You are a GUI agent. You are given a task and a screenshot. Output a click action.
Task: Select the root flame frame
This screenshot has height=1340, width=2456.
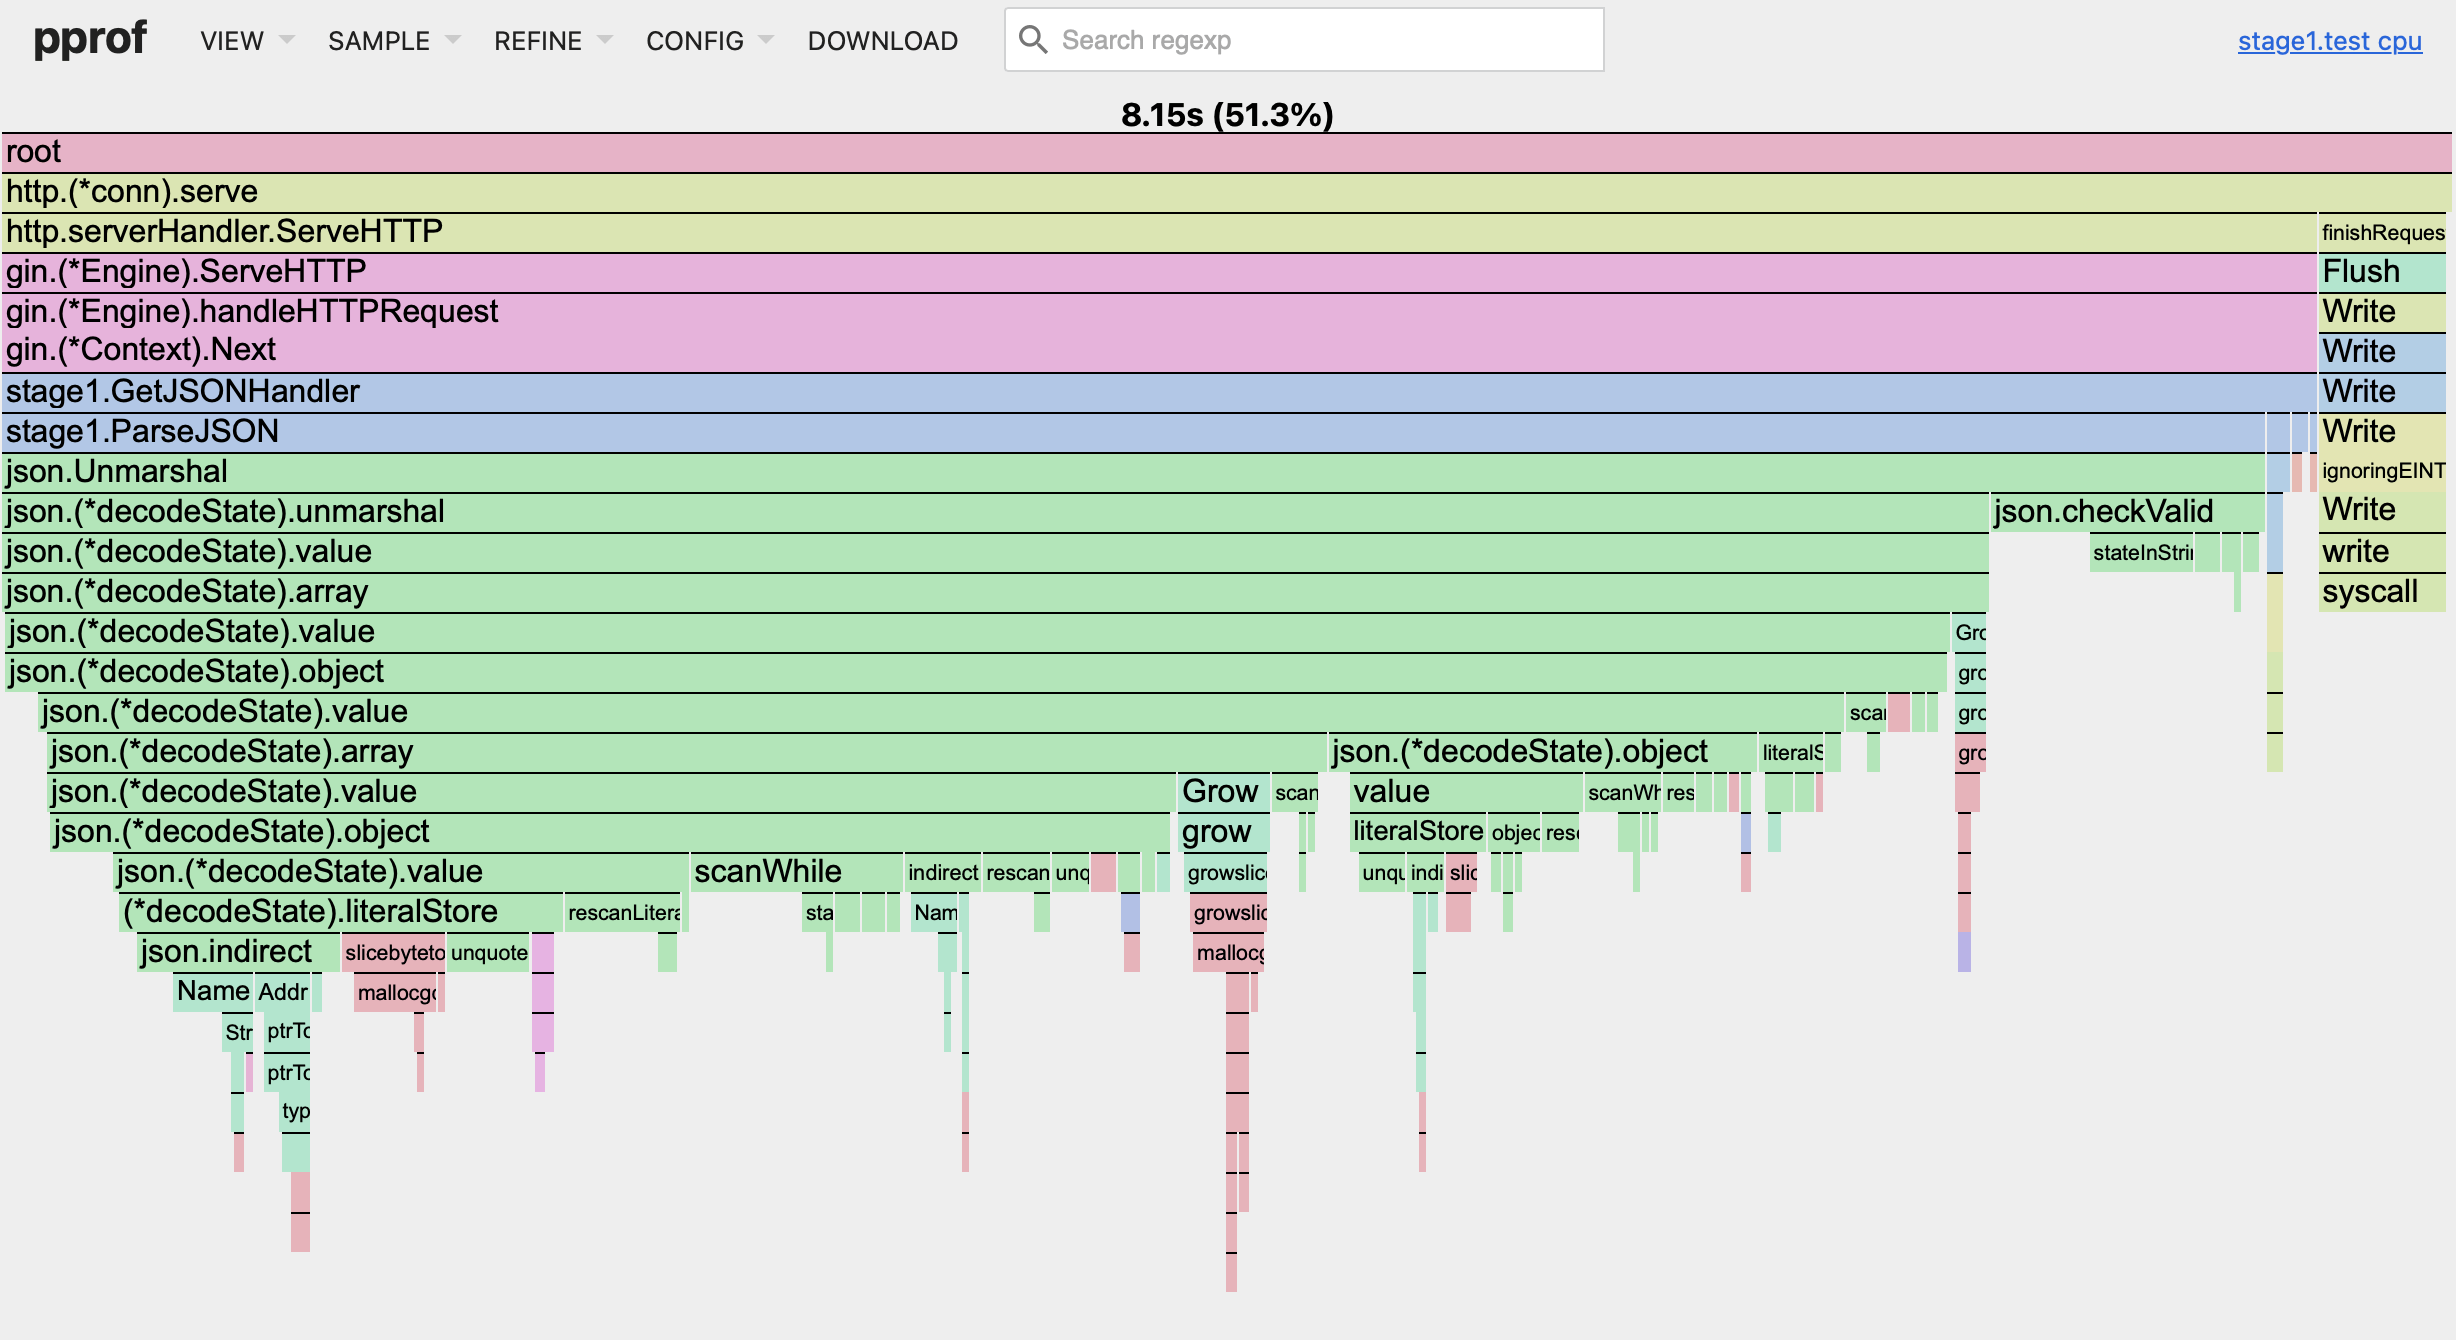click(1227, 153)
